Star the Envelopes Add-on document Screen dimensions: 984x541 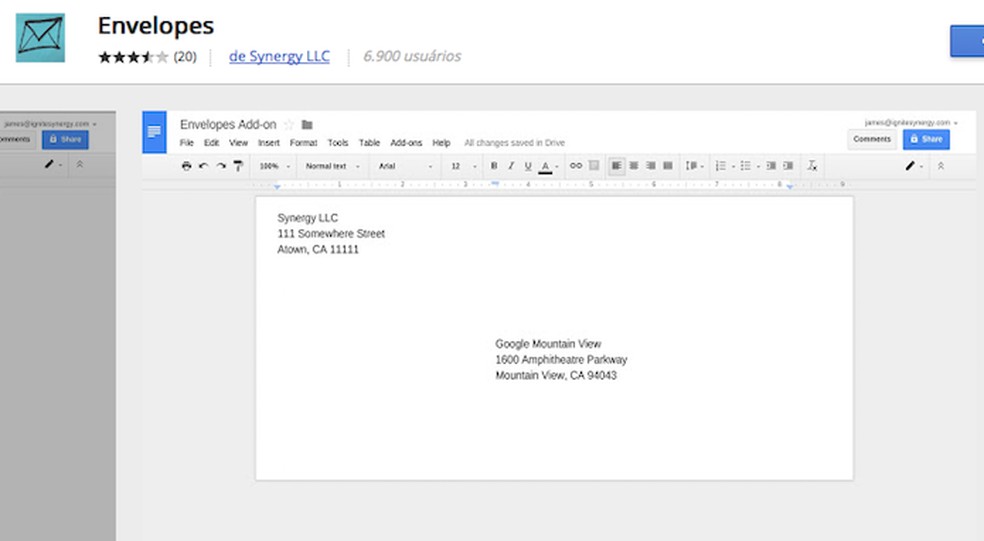[x=289, y=124]
